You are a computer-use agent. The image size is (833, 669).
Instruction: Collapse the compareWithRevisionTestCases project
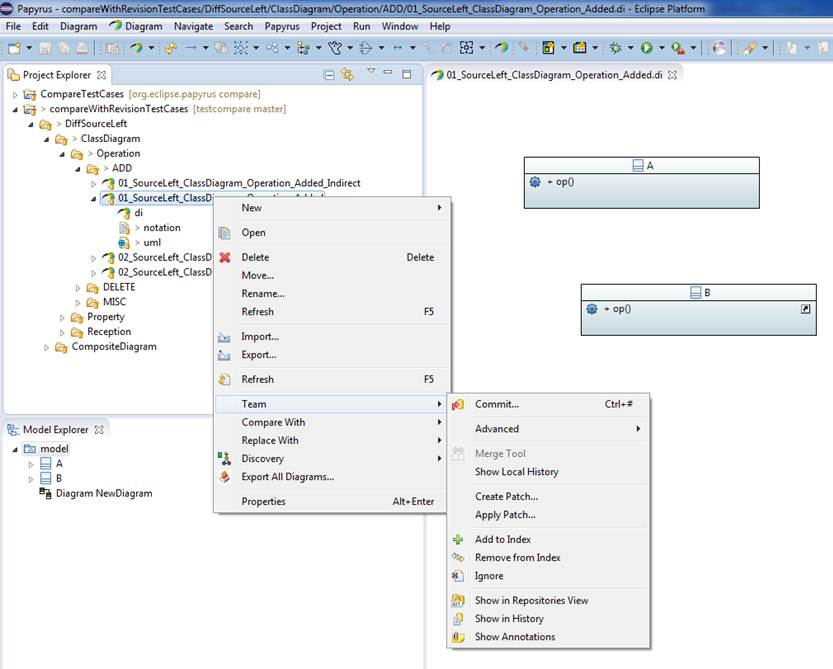pyautogui.click(x=15, y=109)
